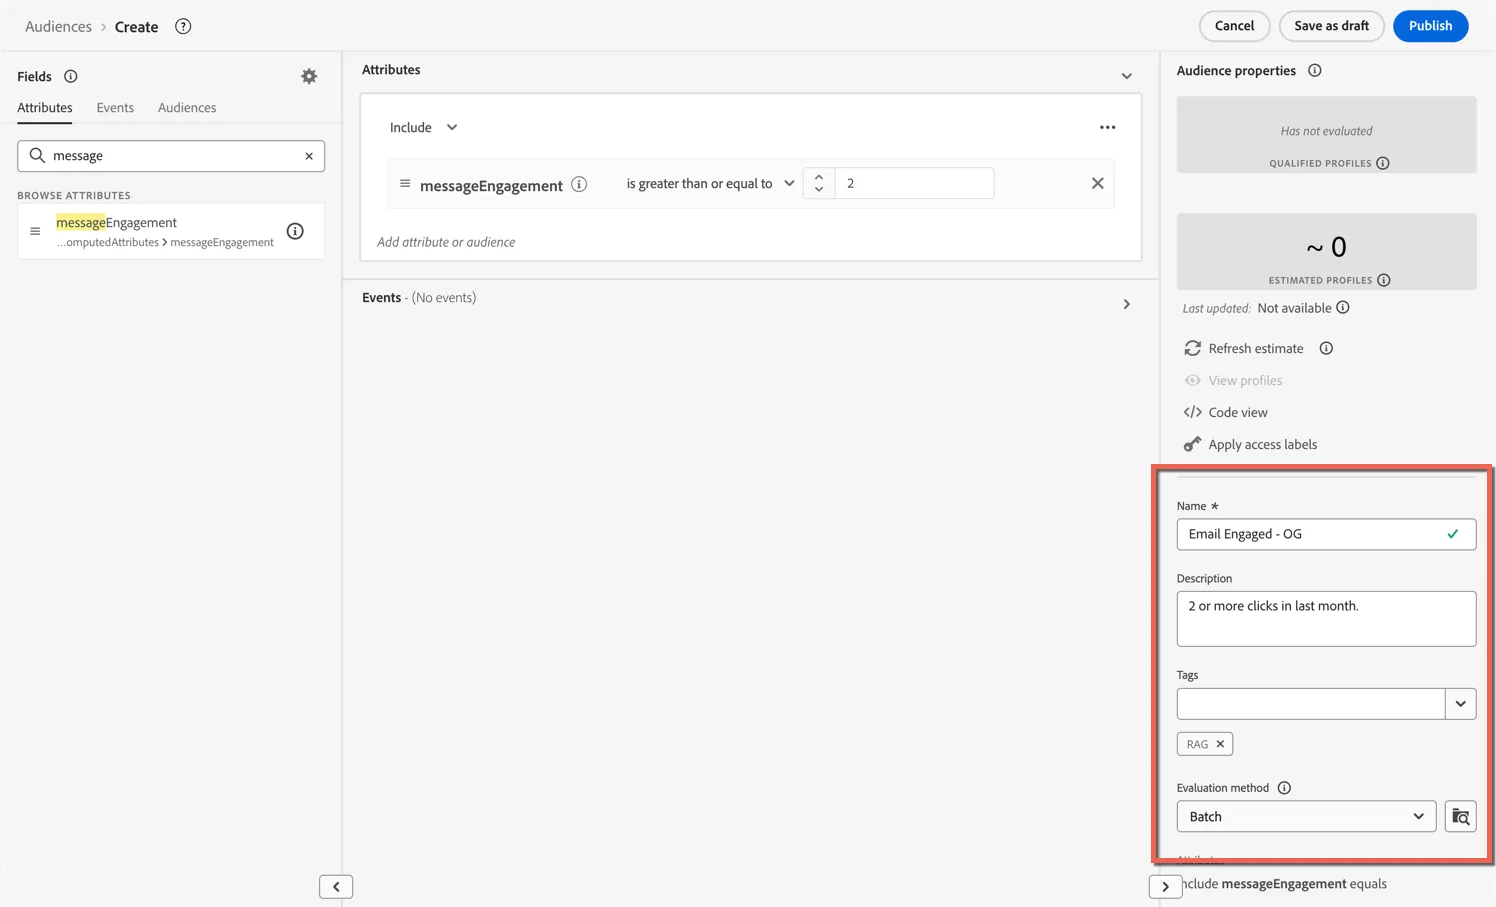Remove the messageEngagement rule
Viewport: 1496px width, 907px height.
point(1097,183)
